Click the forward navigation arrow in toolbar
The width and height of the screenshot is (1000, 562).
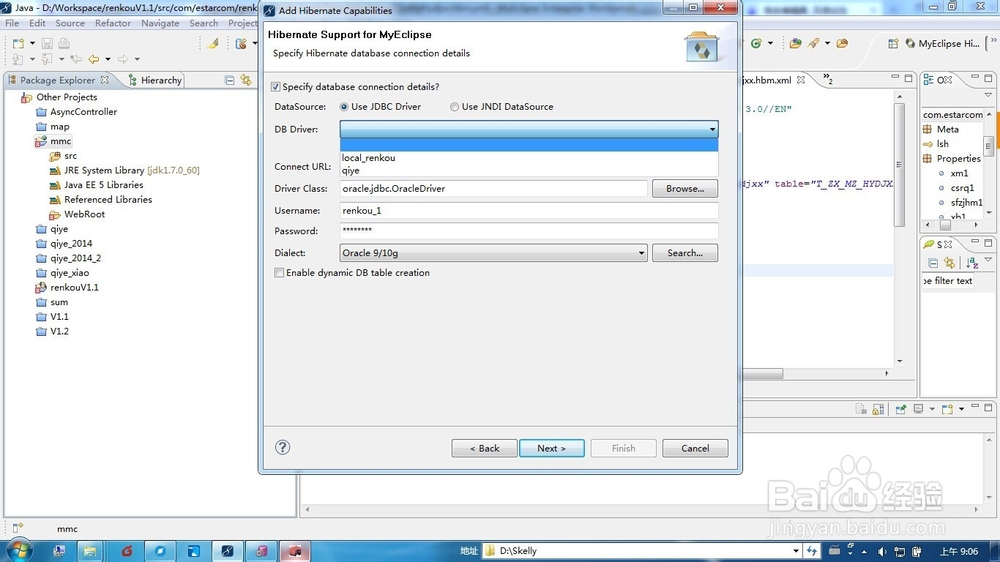tap(122, 59)
